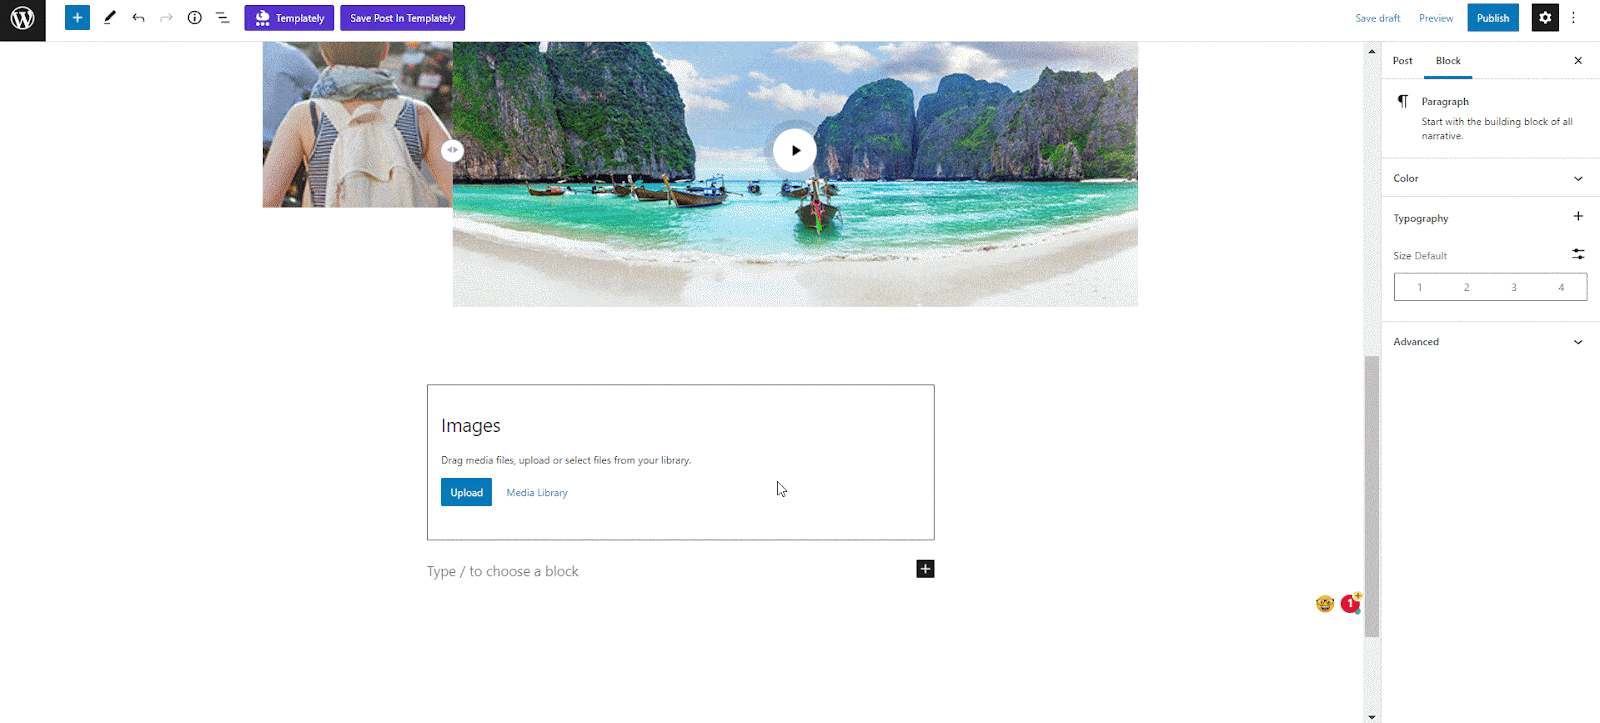Select font size 2
The image size is (1600, 723).
tap(1467, 288)
